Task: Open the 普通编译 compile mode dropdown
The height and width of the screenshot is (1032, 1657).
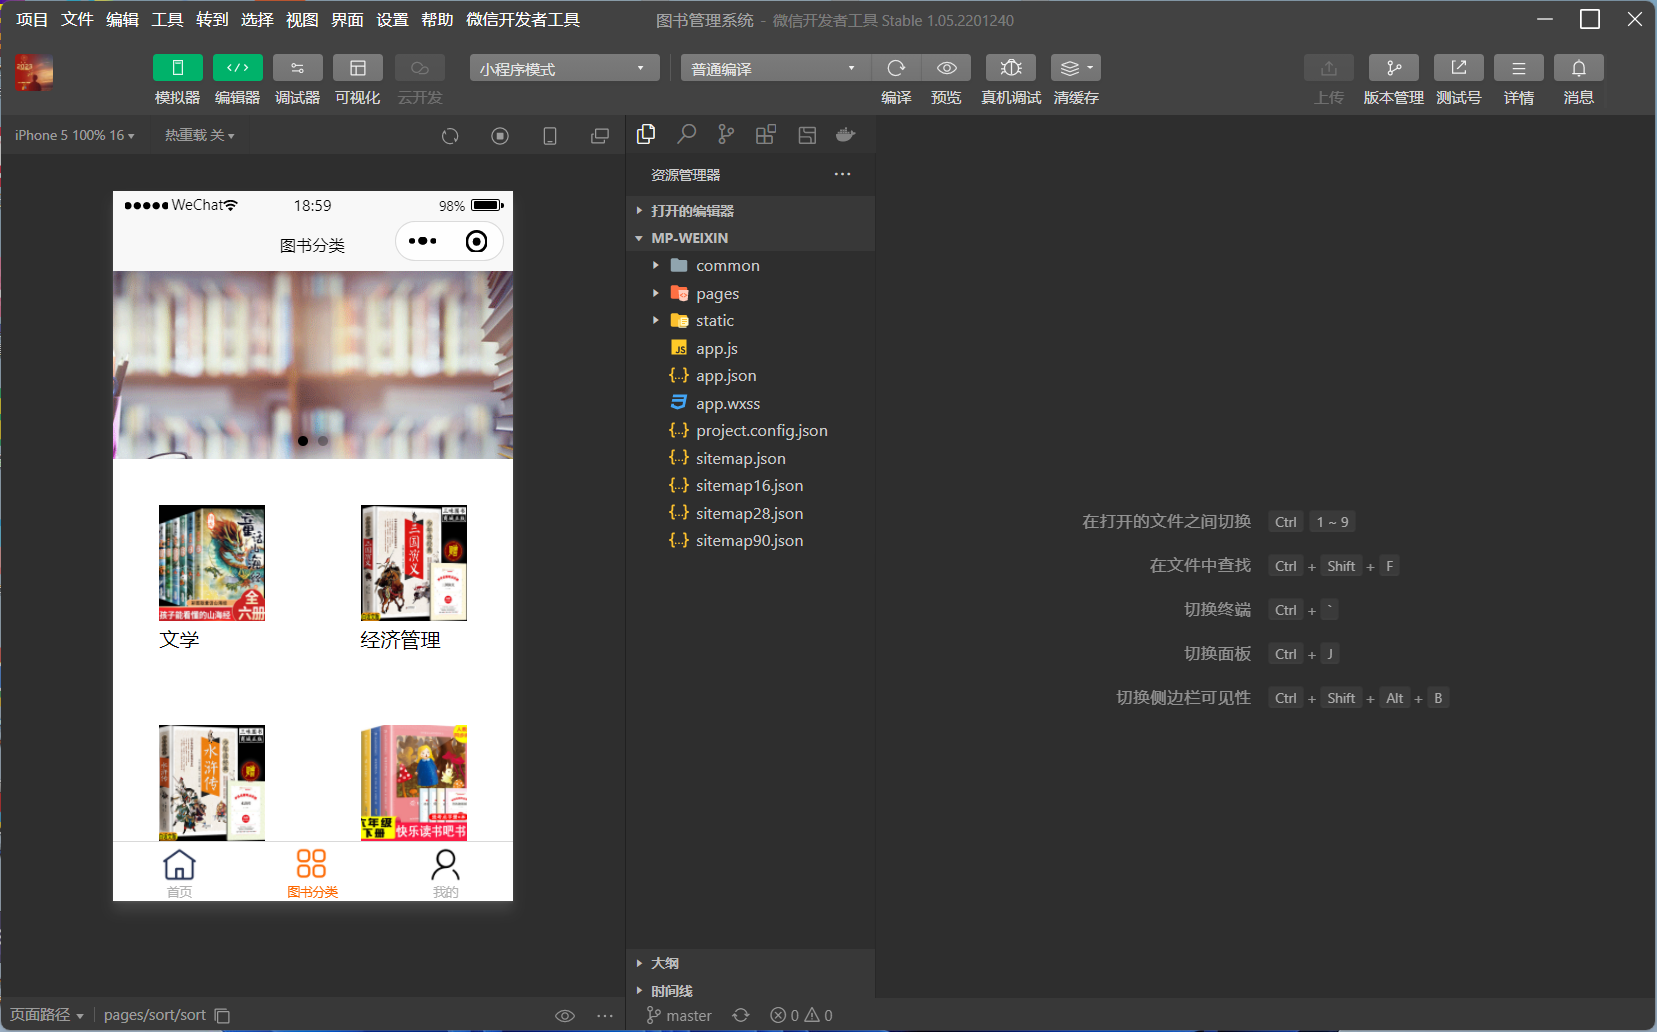Action: (x=776, y=68)
